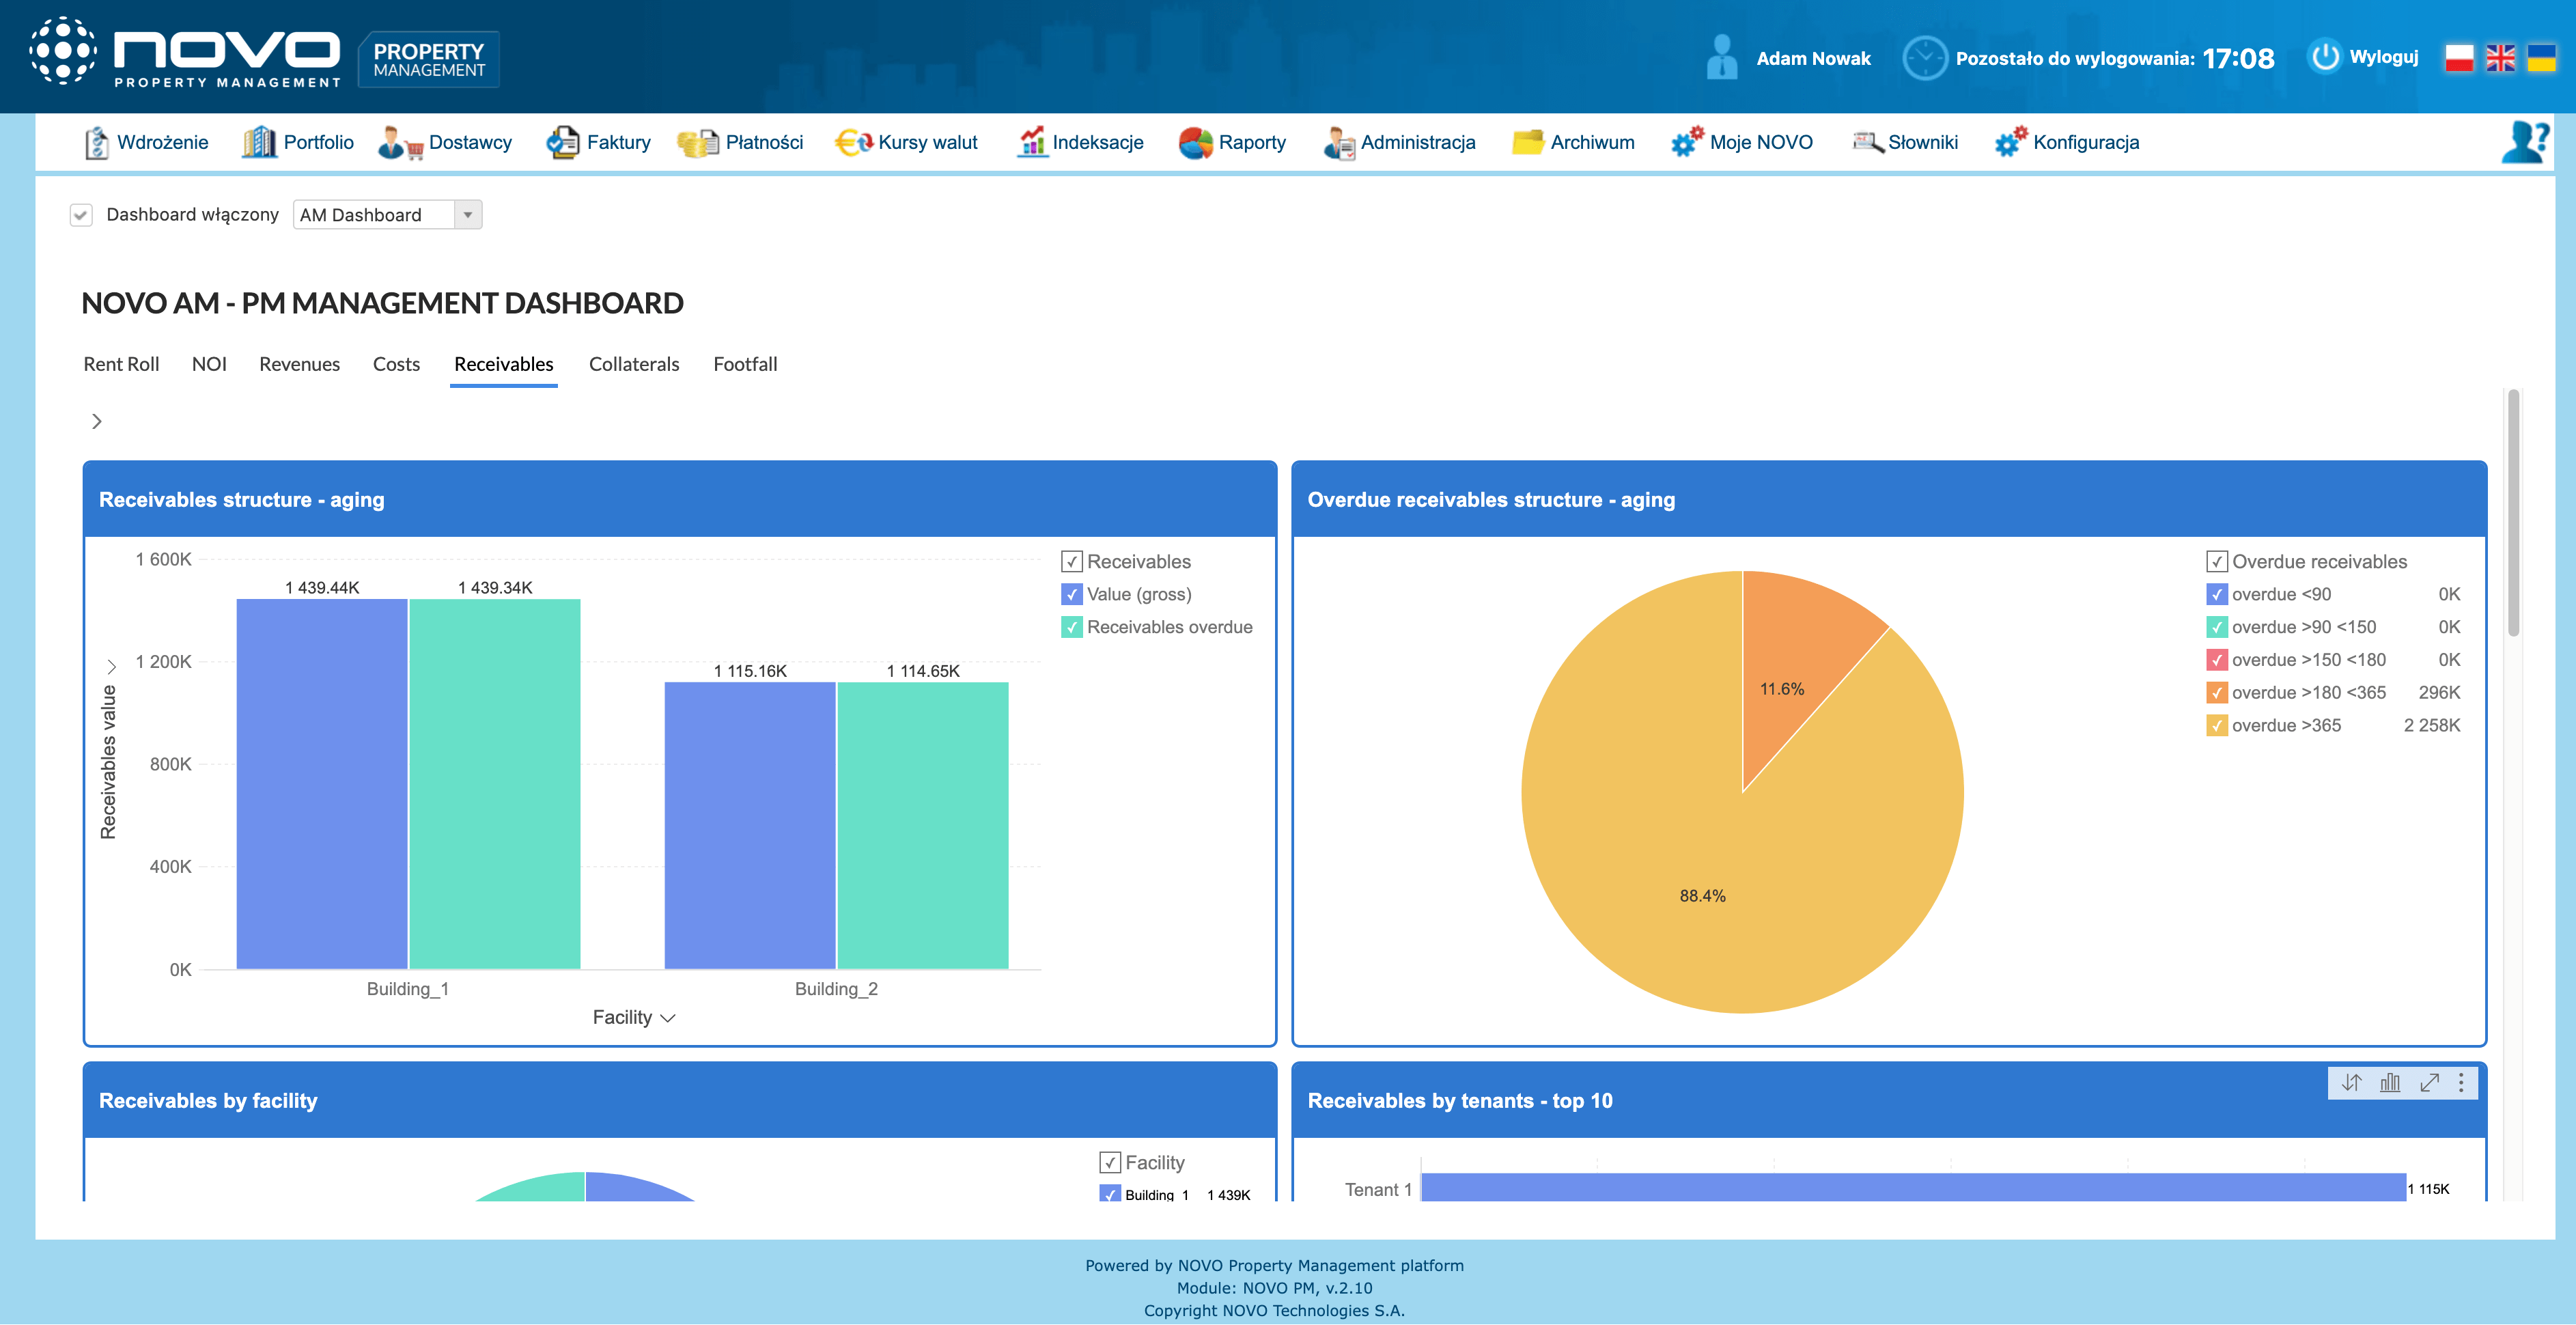Expand the filter panel chevron below tabs
The width and height of the screenshot is (2576, 1325).
(97, 421)
